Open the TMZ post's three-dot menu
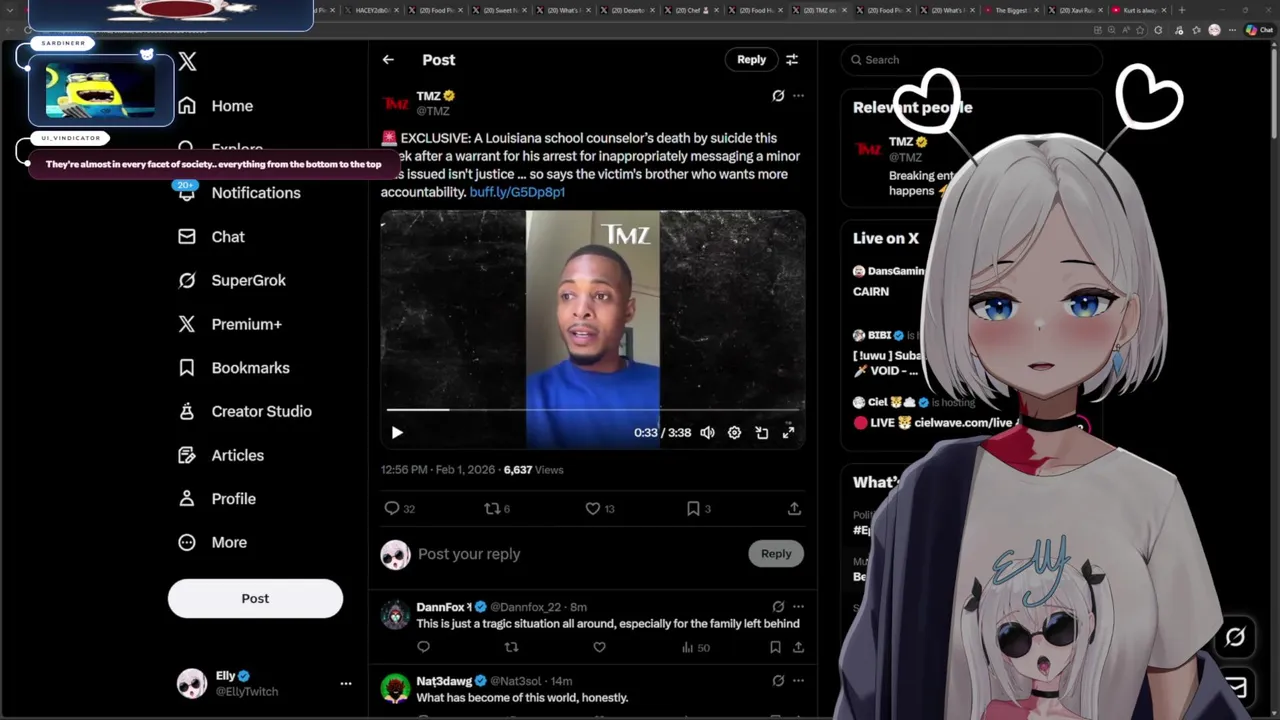 [x=798, y=96]
